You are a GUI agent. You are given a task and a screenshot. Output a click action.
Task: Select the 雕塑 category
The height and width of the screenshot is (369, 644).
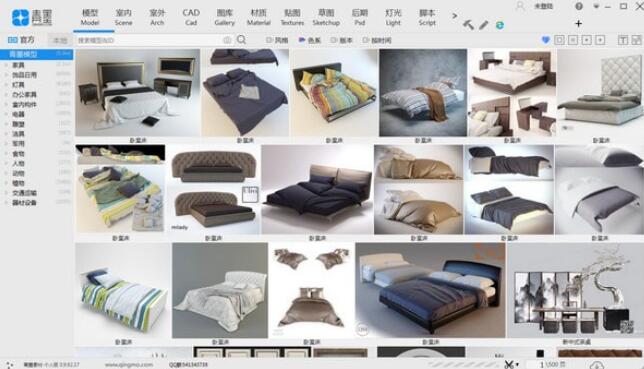tap(18, 124)
